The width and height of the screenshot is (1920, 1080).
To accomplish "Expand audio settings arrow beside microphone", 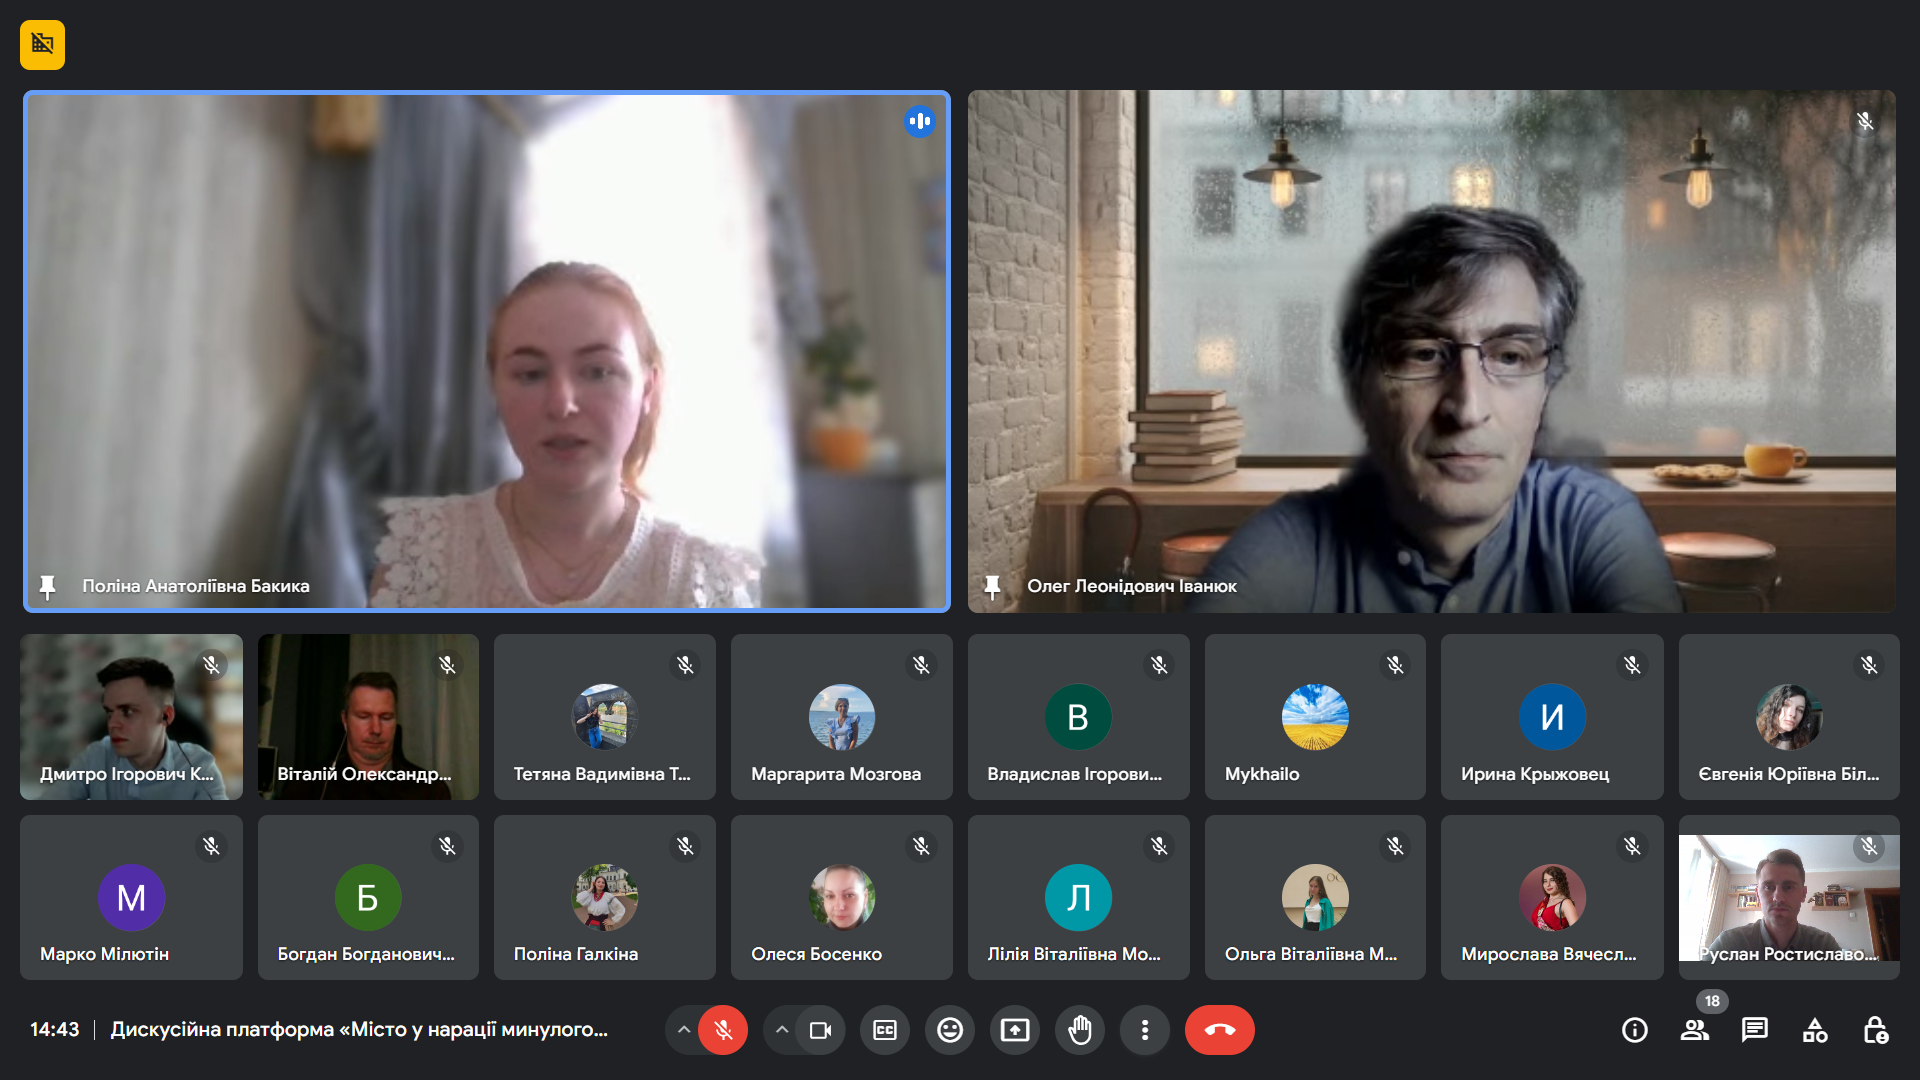I will (x=683, y=1030).
